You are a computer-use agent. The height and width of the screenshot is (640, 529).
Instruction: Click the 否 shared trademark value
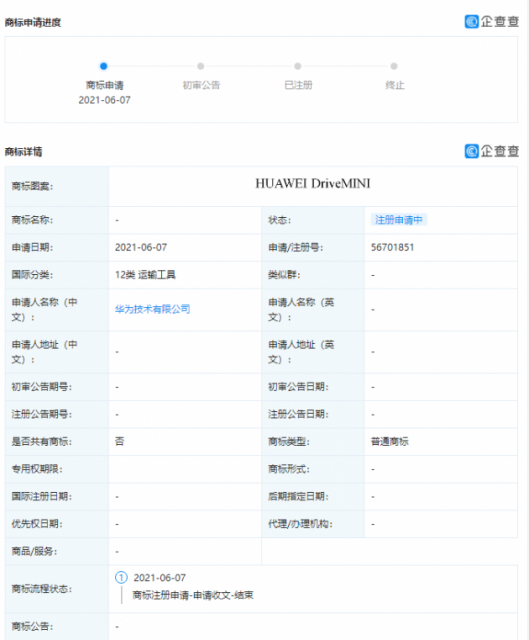[x=119, y=441]
